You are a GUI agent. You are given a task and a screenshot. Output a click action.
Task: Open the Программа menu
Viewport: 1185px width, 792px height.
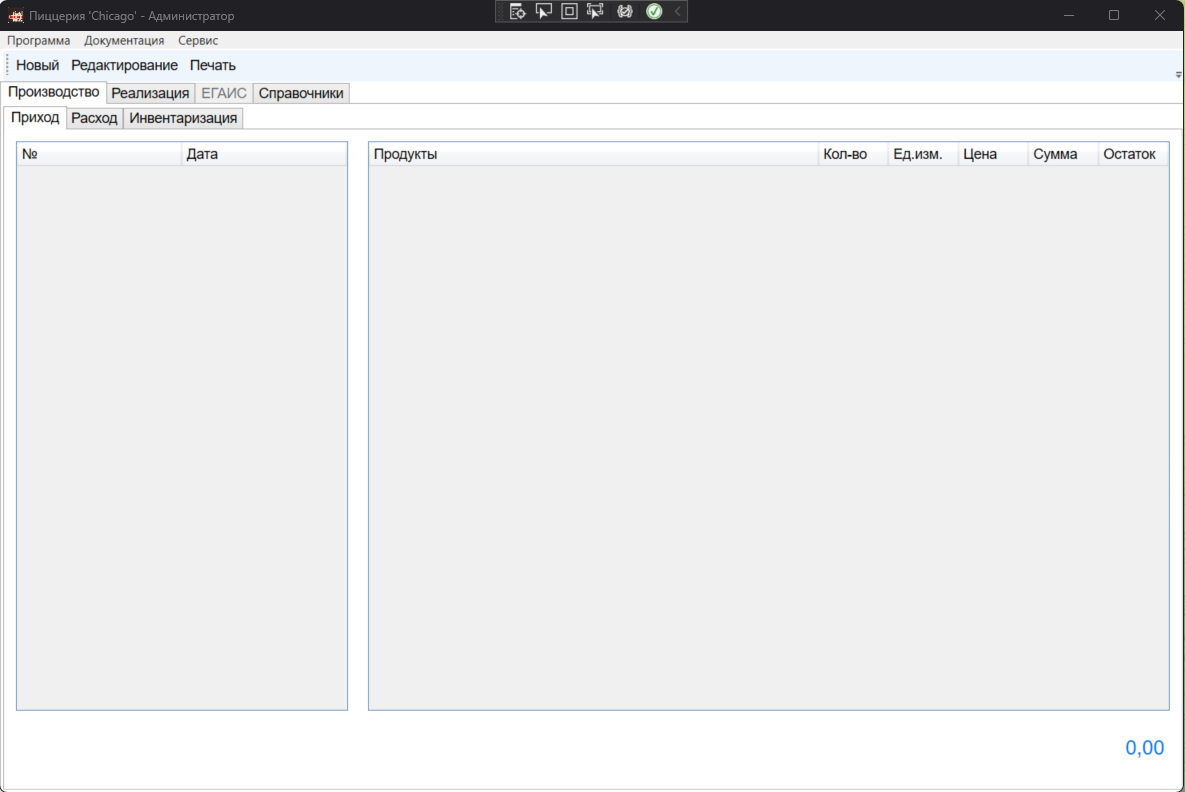pos(39,41)
